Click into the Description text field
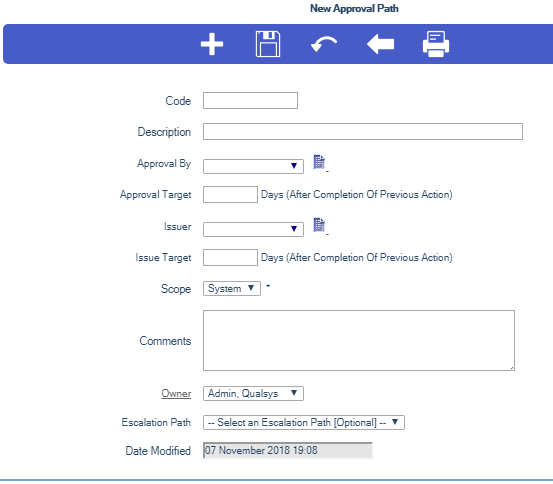The width and height of the screenshot is (553, 484). [x=363, y=132]
